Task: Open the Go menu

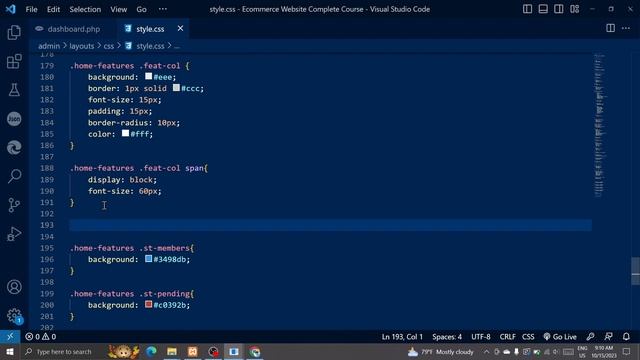Action: pyautogui.click(x=141, y=9)
